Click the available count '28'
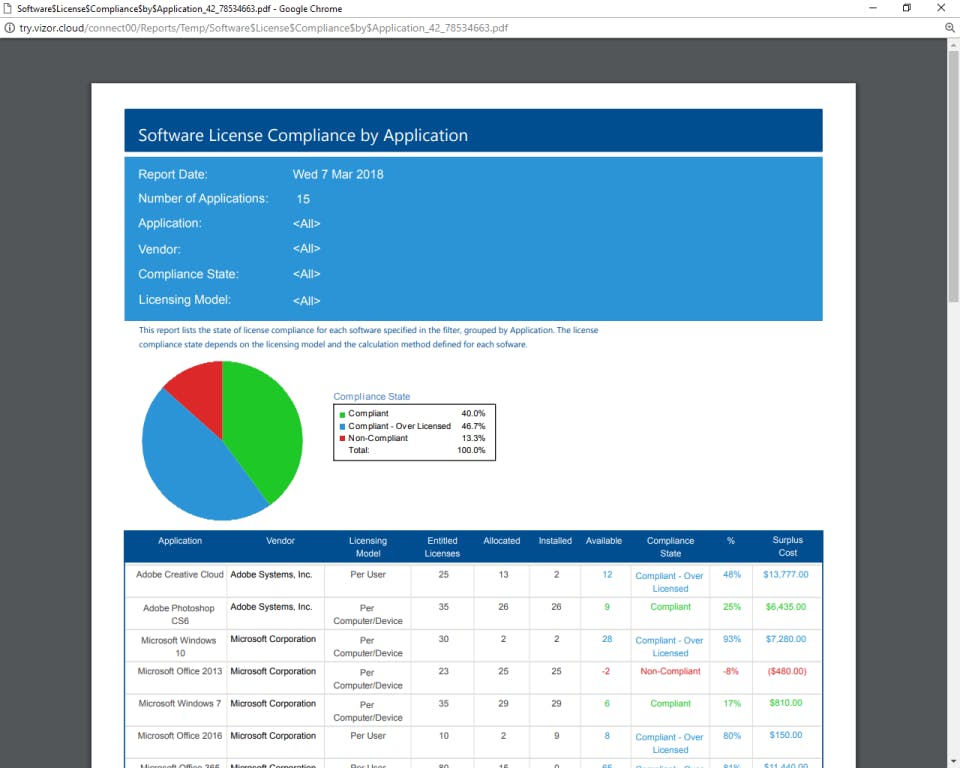Screen dimensions: 960x768 coord(607,639)
